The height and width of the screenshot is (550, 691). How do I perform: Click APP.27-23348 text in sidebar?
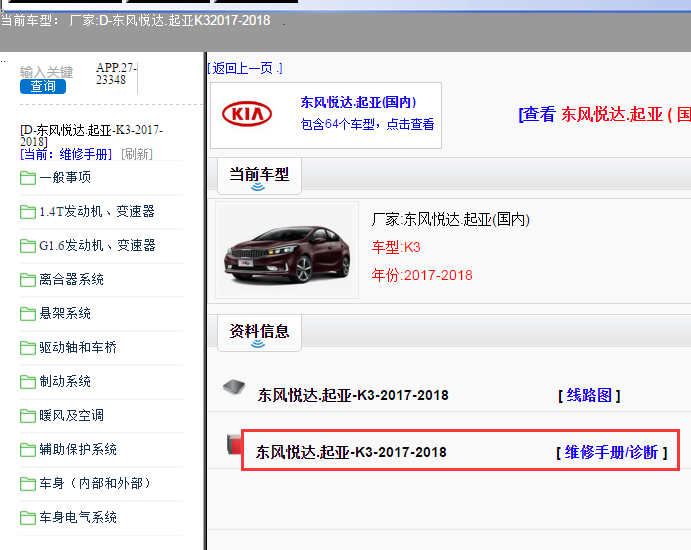[116, 74]
